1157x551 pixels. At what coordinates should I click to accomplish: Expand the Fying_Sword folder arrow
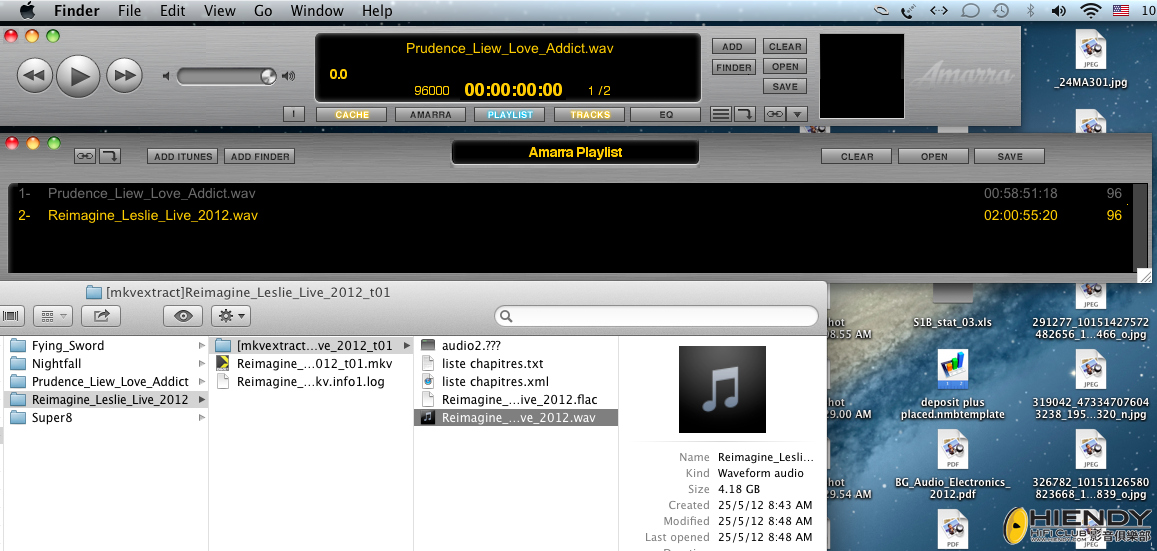pyautogui.click(x=201, y=345)
